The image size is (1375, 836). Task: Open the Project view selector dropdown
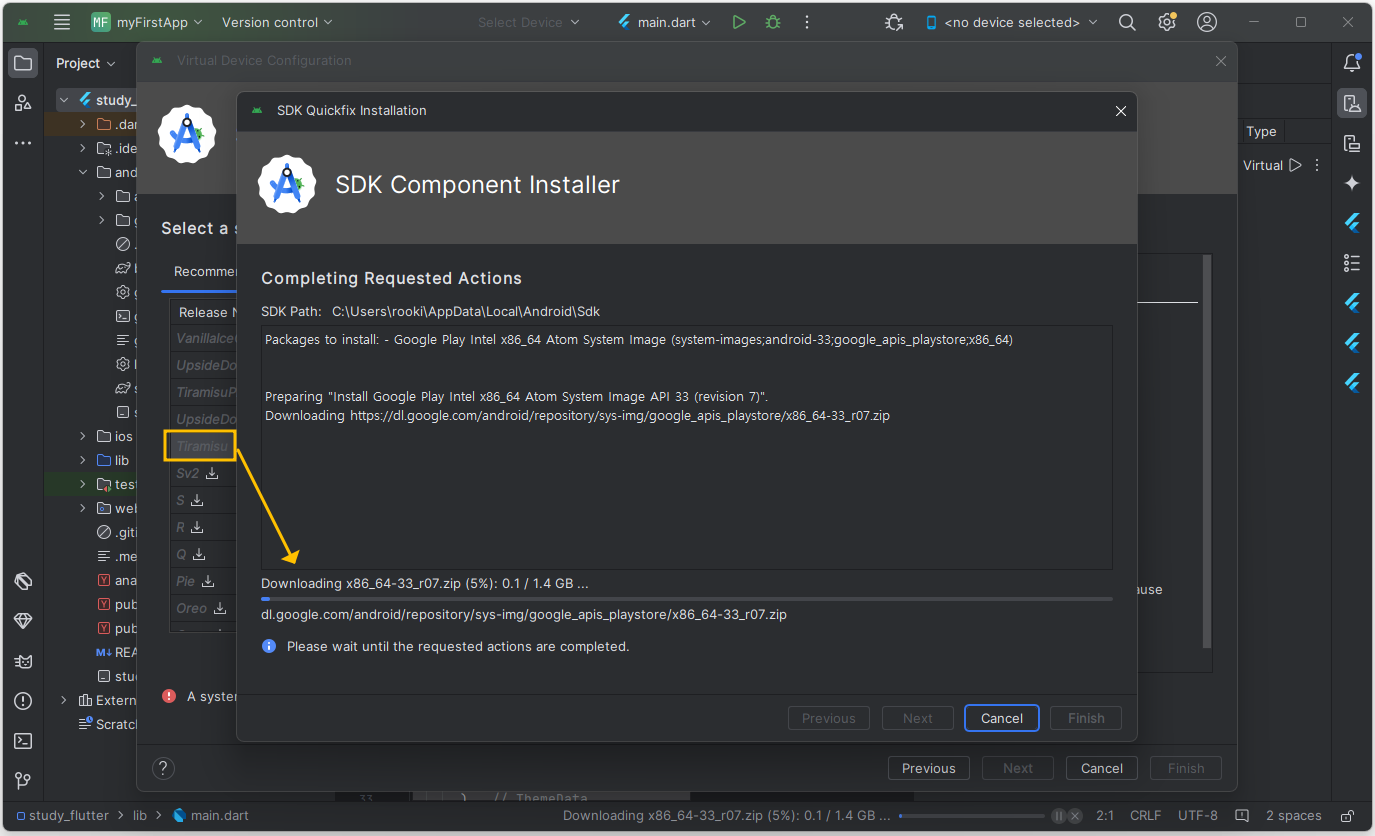point(85,63)
